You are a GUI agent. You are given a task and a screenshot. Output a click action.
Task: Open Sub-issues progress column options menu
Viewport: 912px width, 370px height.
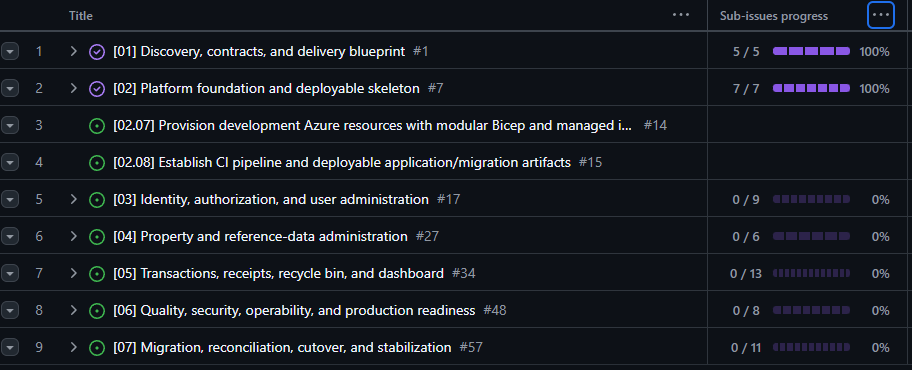coord(881,15)
